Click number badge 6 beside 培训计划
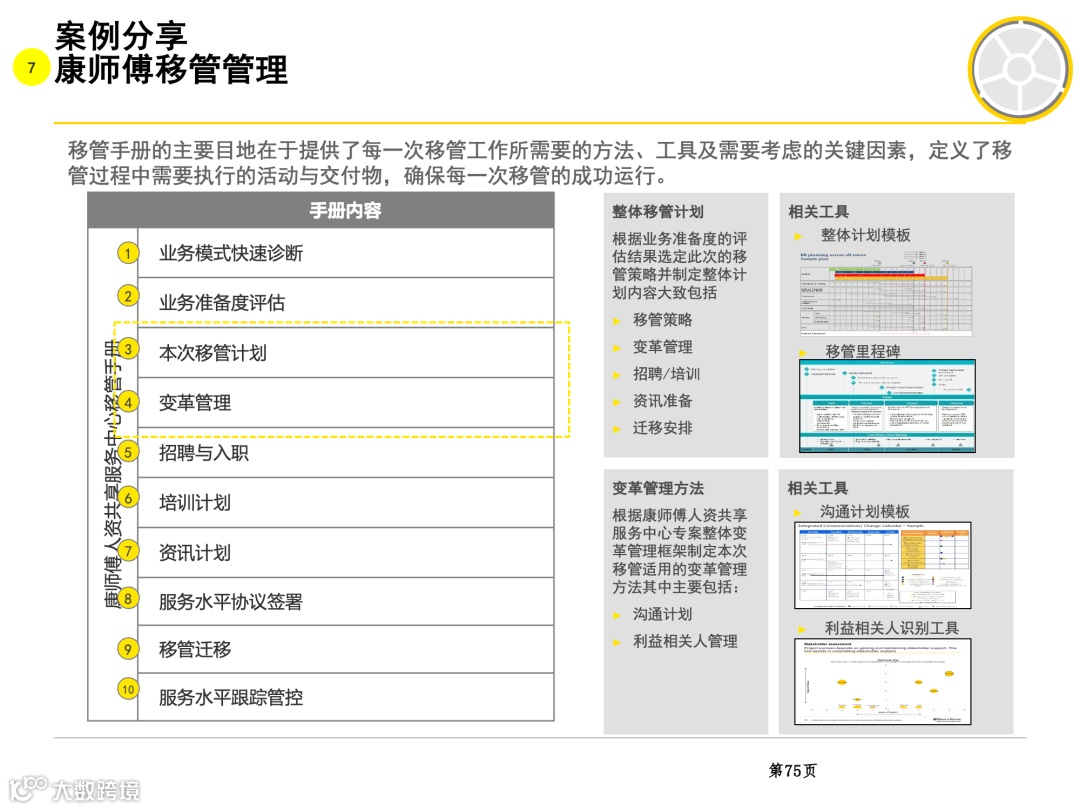The image size is (1080, 810). coord(127,498)
